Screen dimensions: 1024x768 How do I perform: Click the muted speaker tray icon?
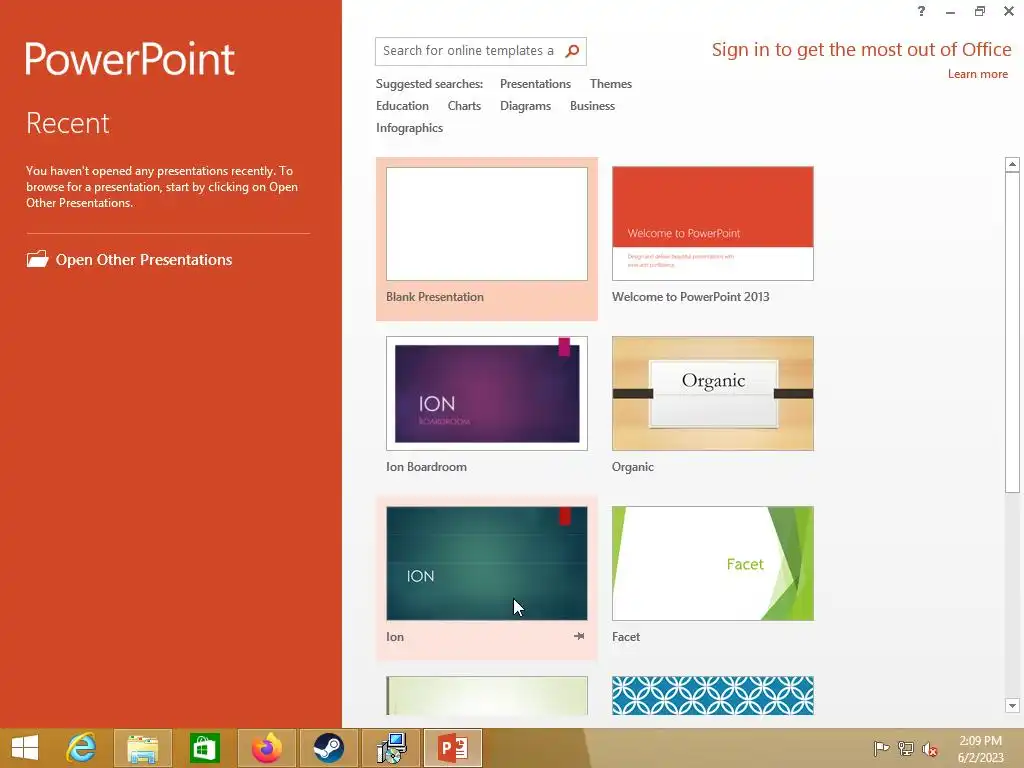point(929,749)
